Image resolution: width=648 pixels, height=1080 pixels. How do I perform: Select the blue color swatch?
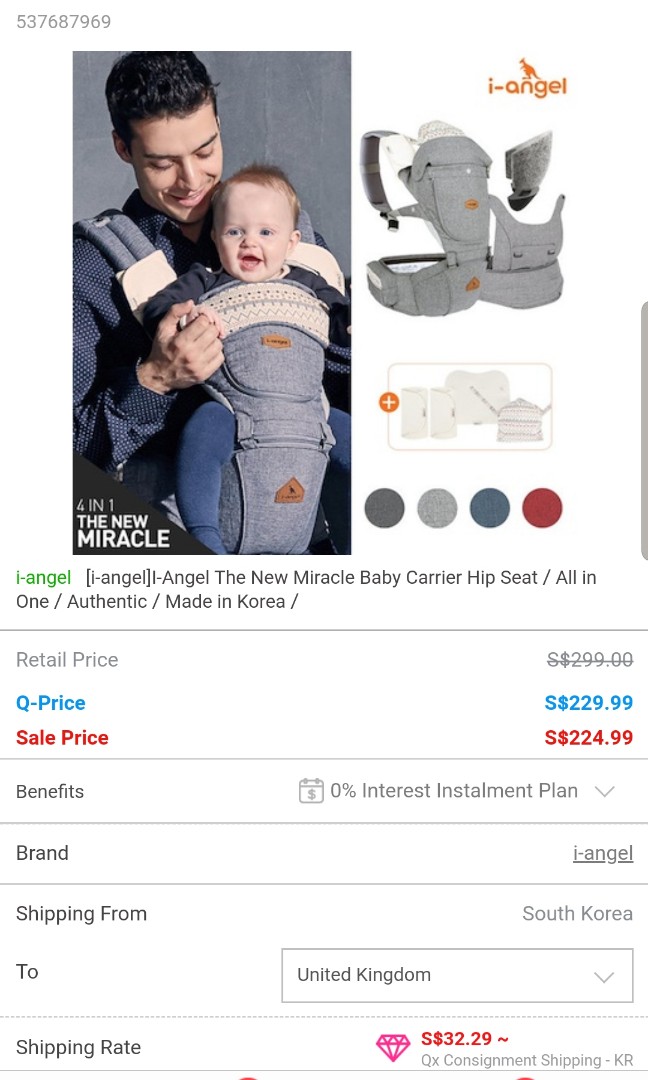[490, 508]
